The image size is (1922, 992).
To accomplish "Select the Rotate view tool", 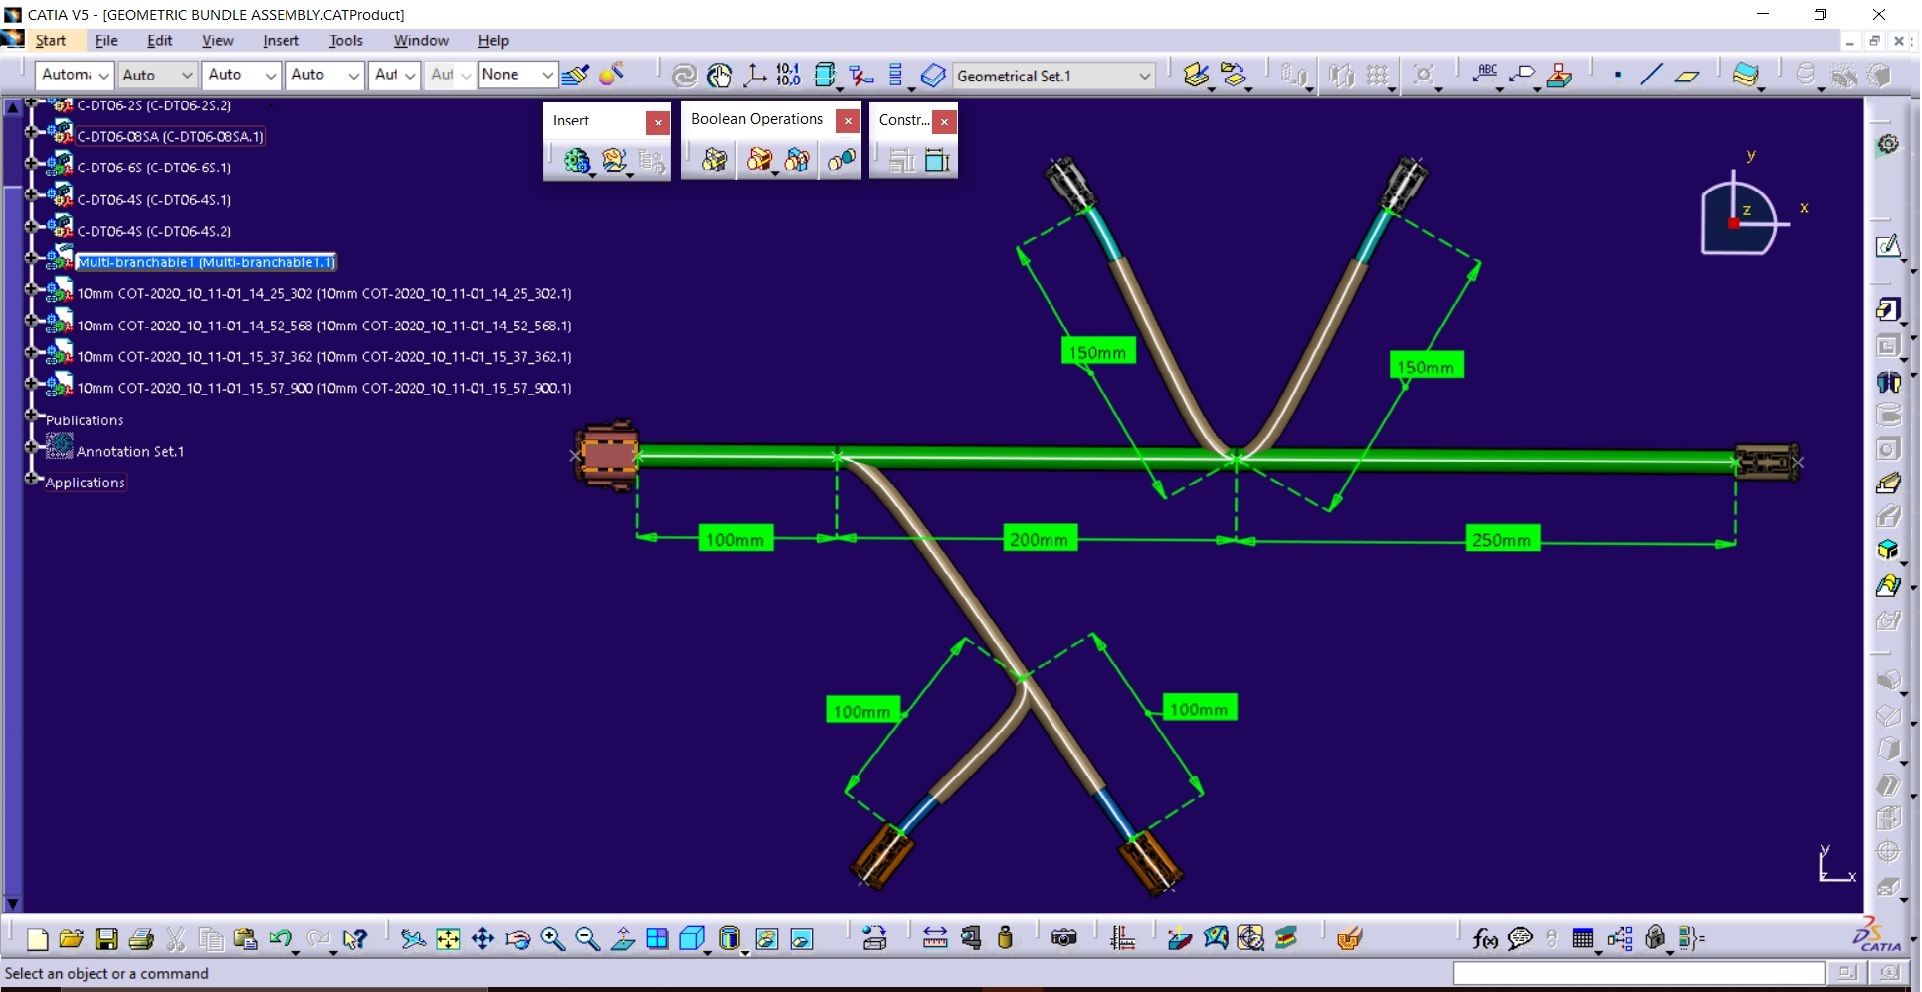I will [517, 938].
